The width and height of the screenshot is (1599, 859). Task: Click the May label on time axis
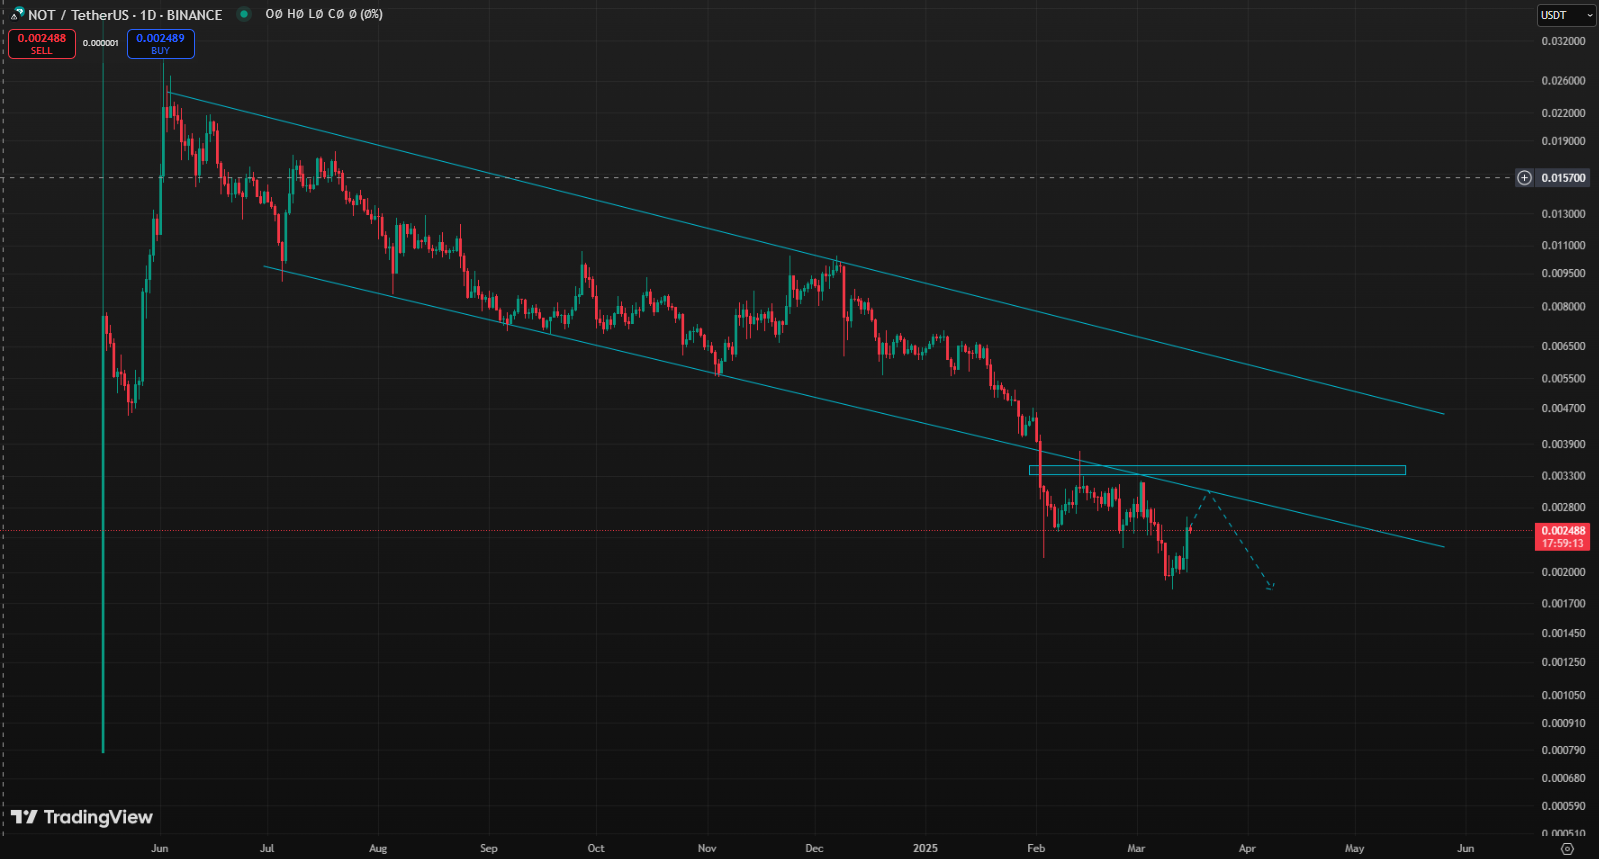(x=1354, y=848)
